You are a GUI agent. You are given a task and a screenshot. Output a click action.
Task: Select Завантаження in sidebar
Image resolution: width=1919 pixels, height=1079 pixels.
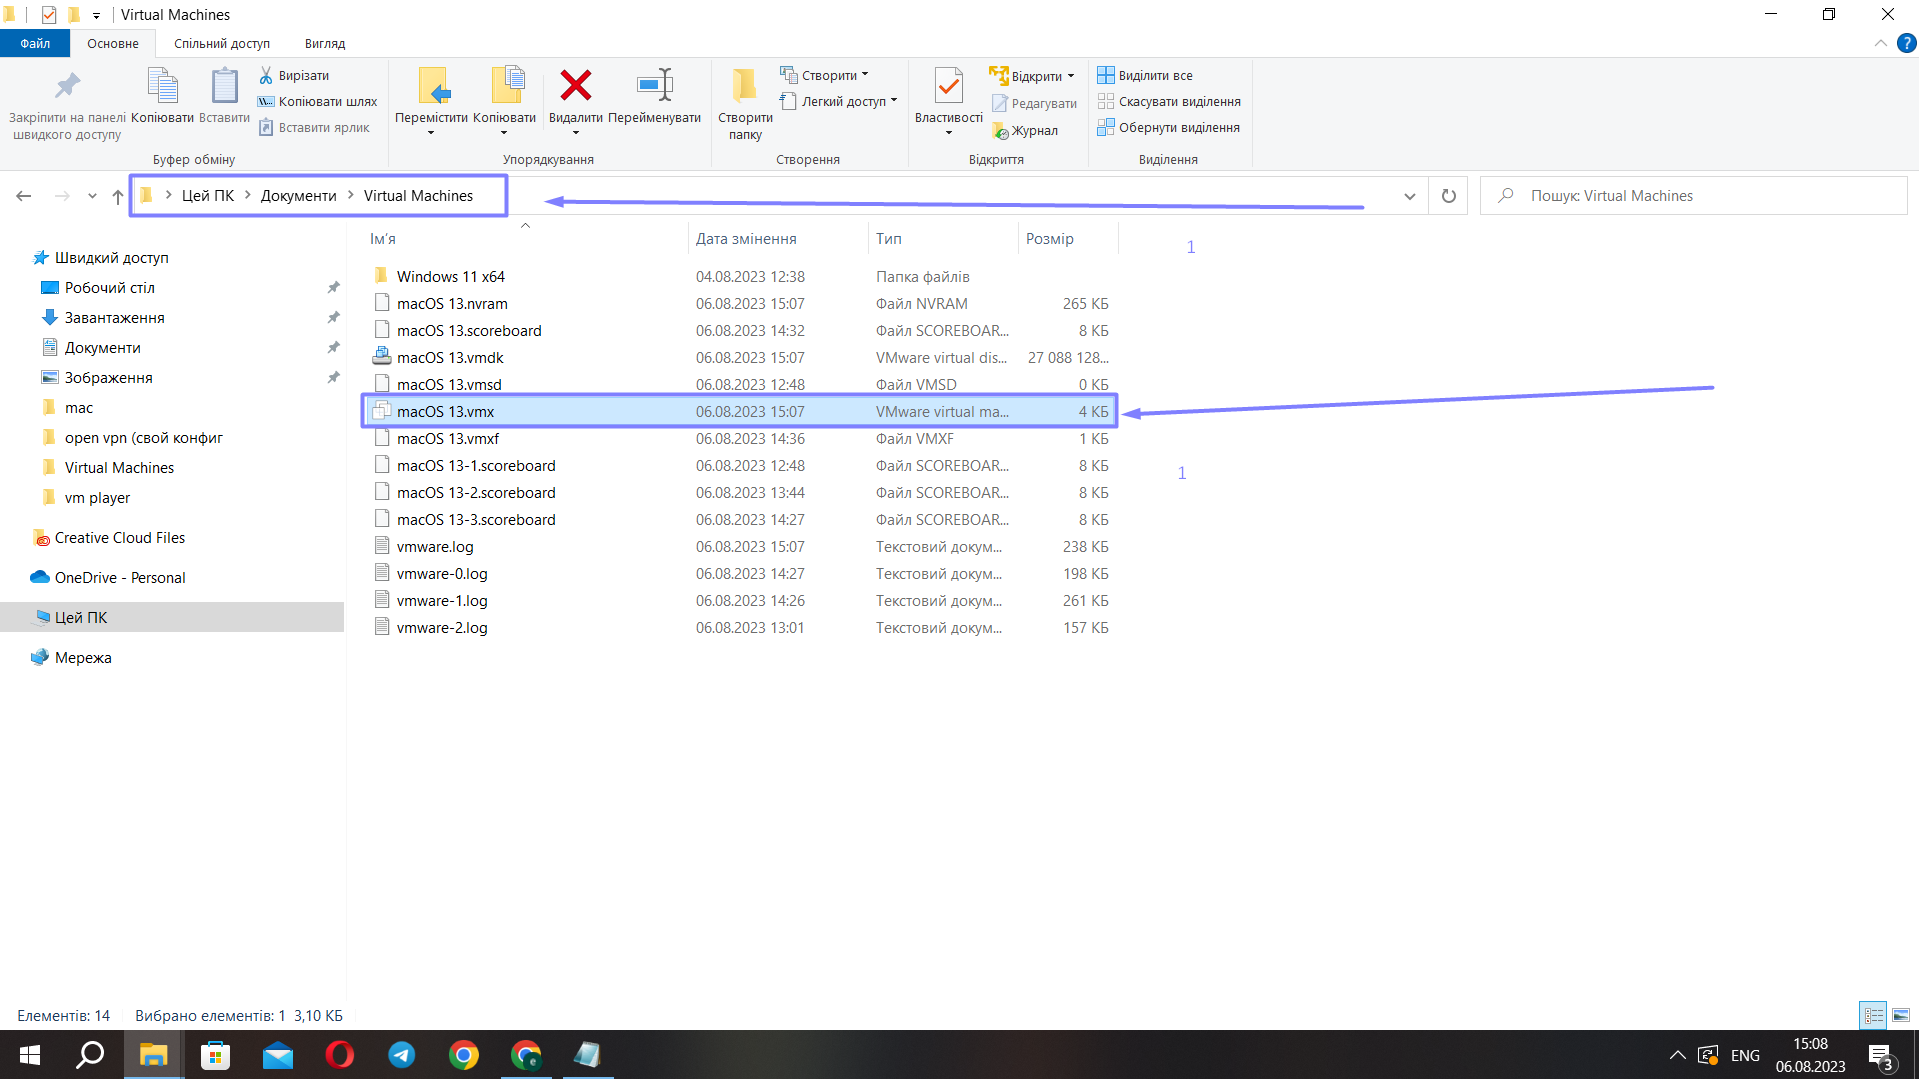click(x=115, y=317)
